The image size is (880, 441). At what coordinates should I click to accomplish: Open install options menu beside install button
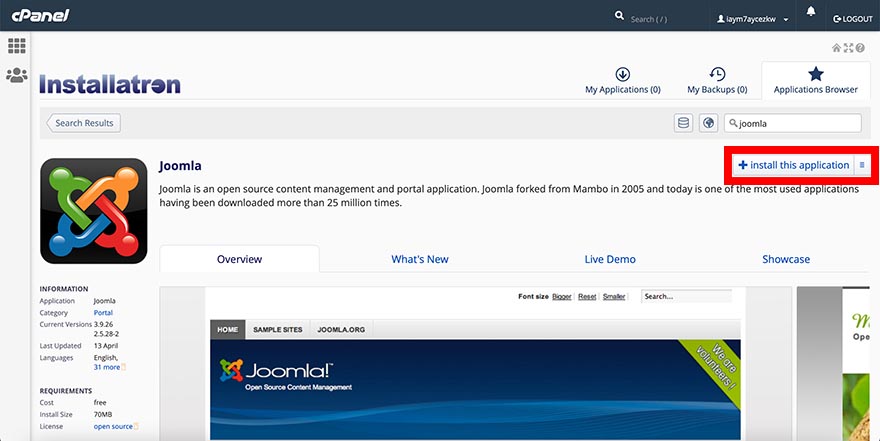(862, 165)
